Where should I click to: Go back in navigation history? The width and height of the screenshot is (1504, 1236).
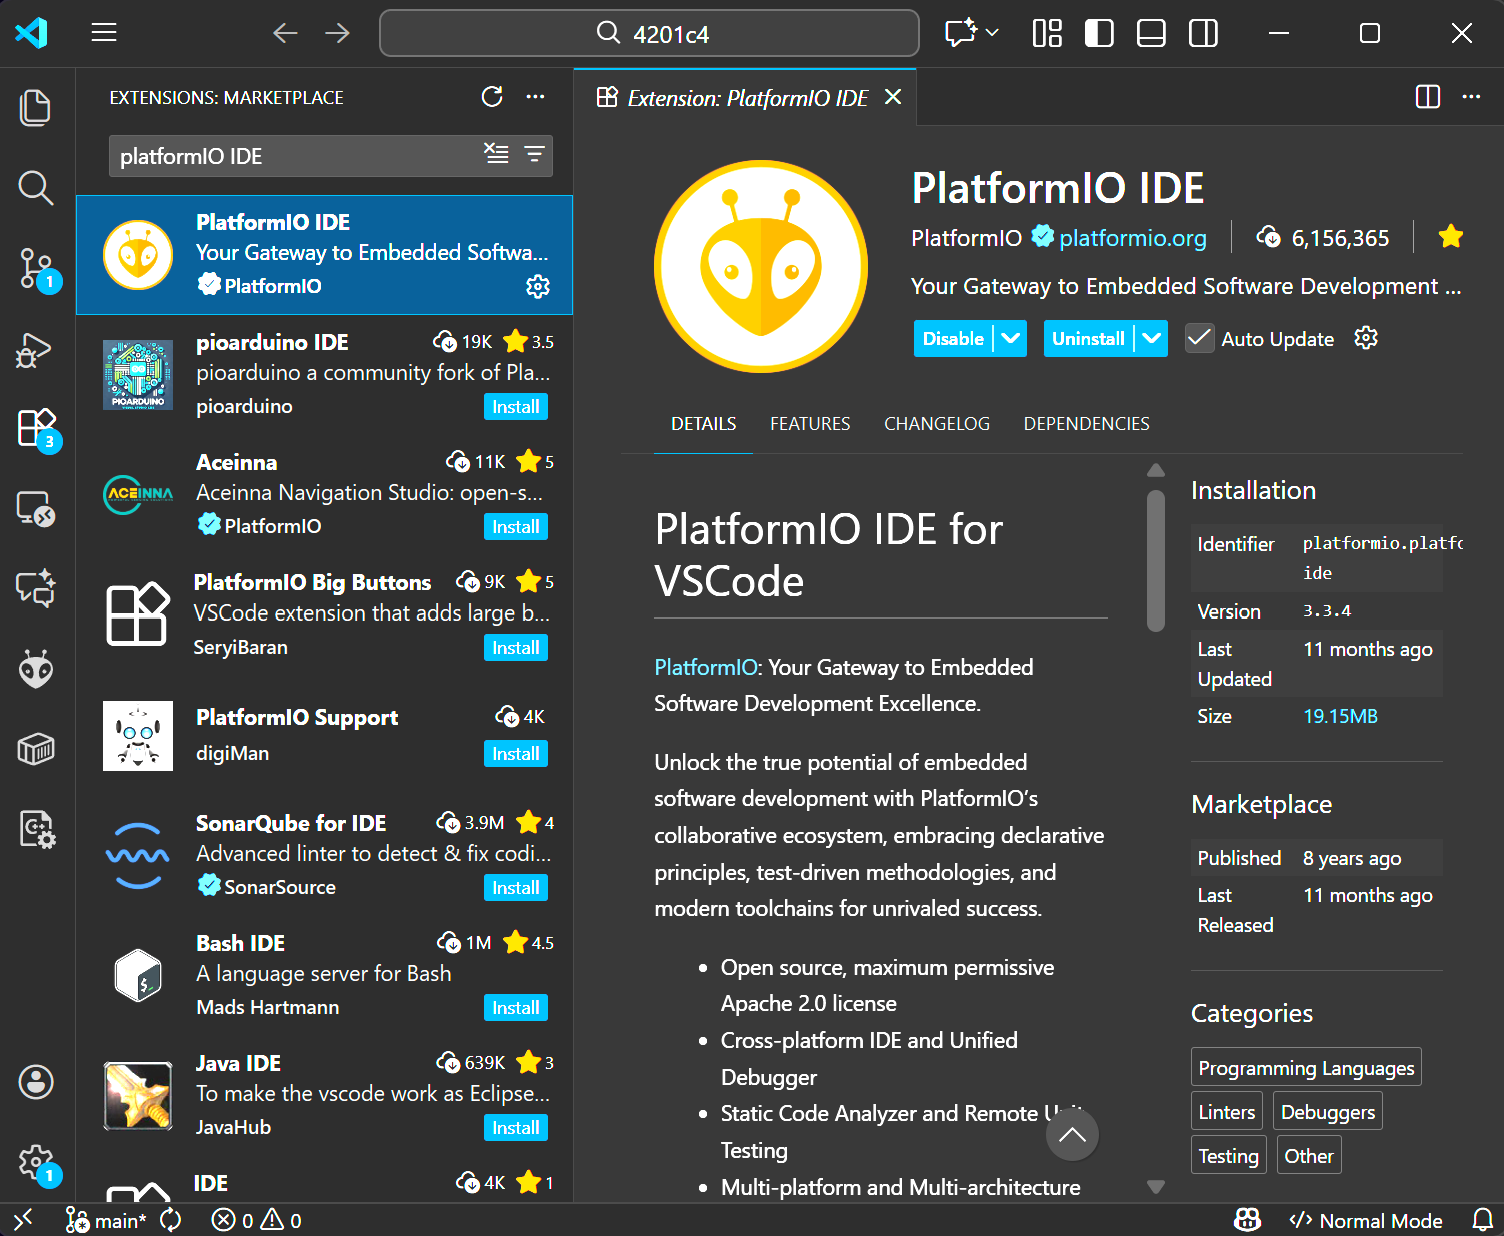(x=286, y=33)
